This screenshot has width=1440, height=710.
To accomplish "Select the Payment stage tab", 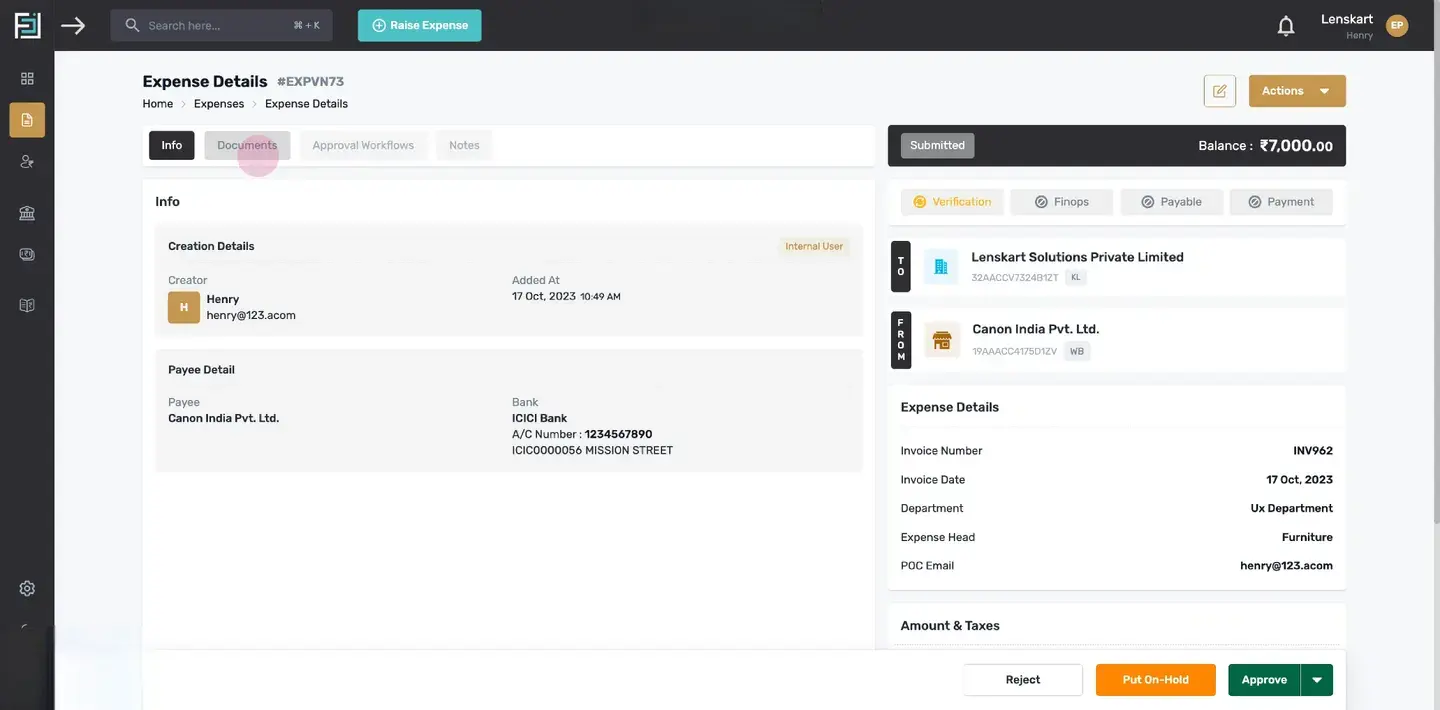I will point(1281,202).
